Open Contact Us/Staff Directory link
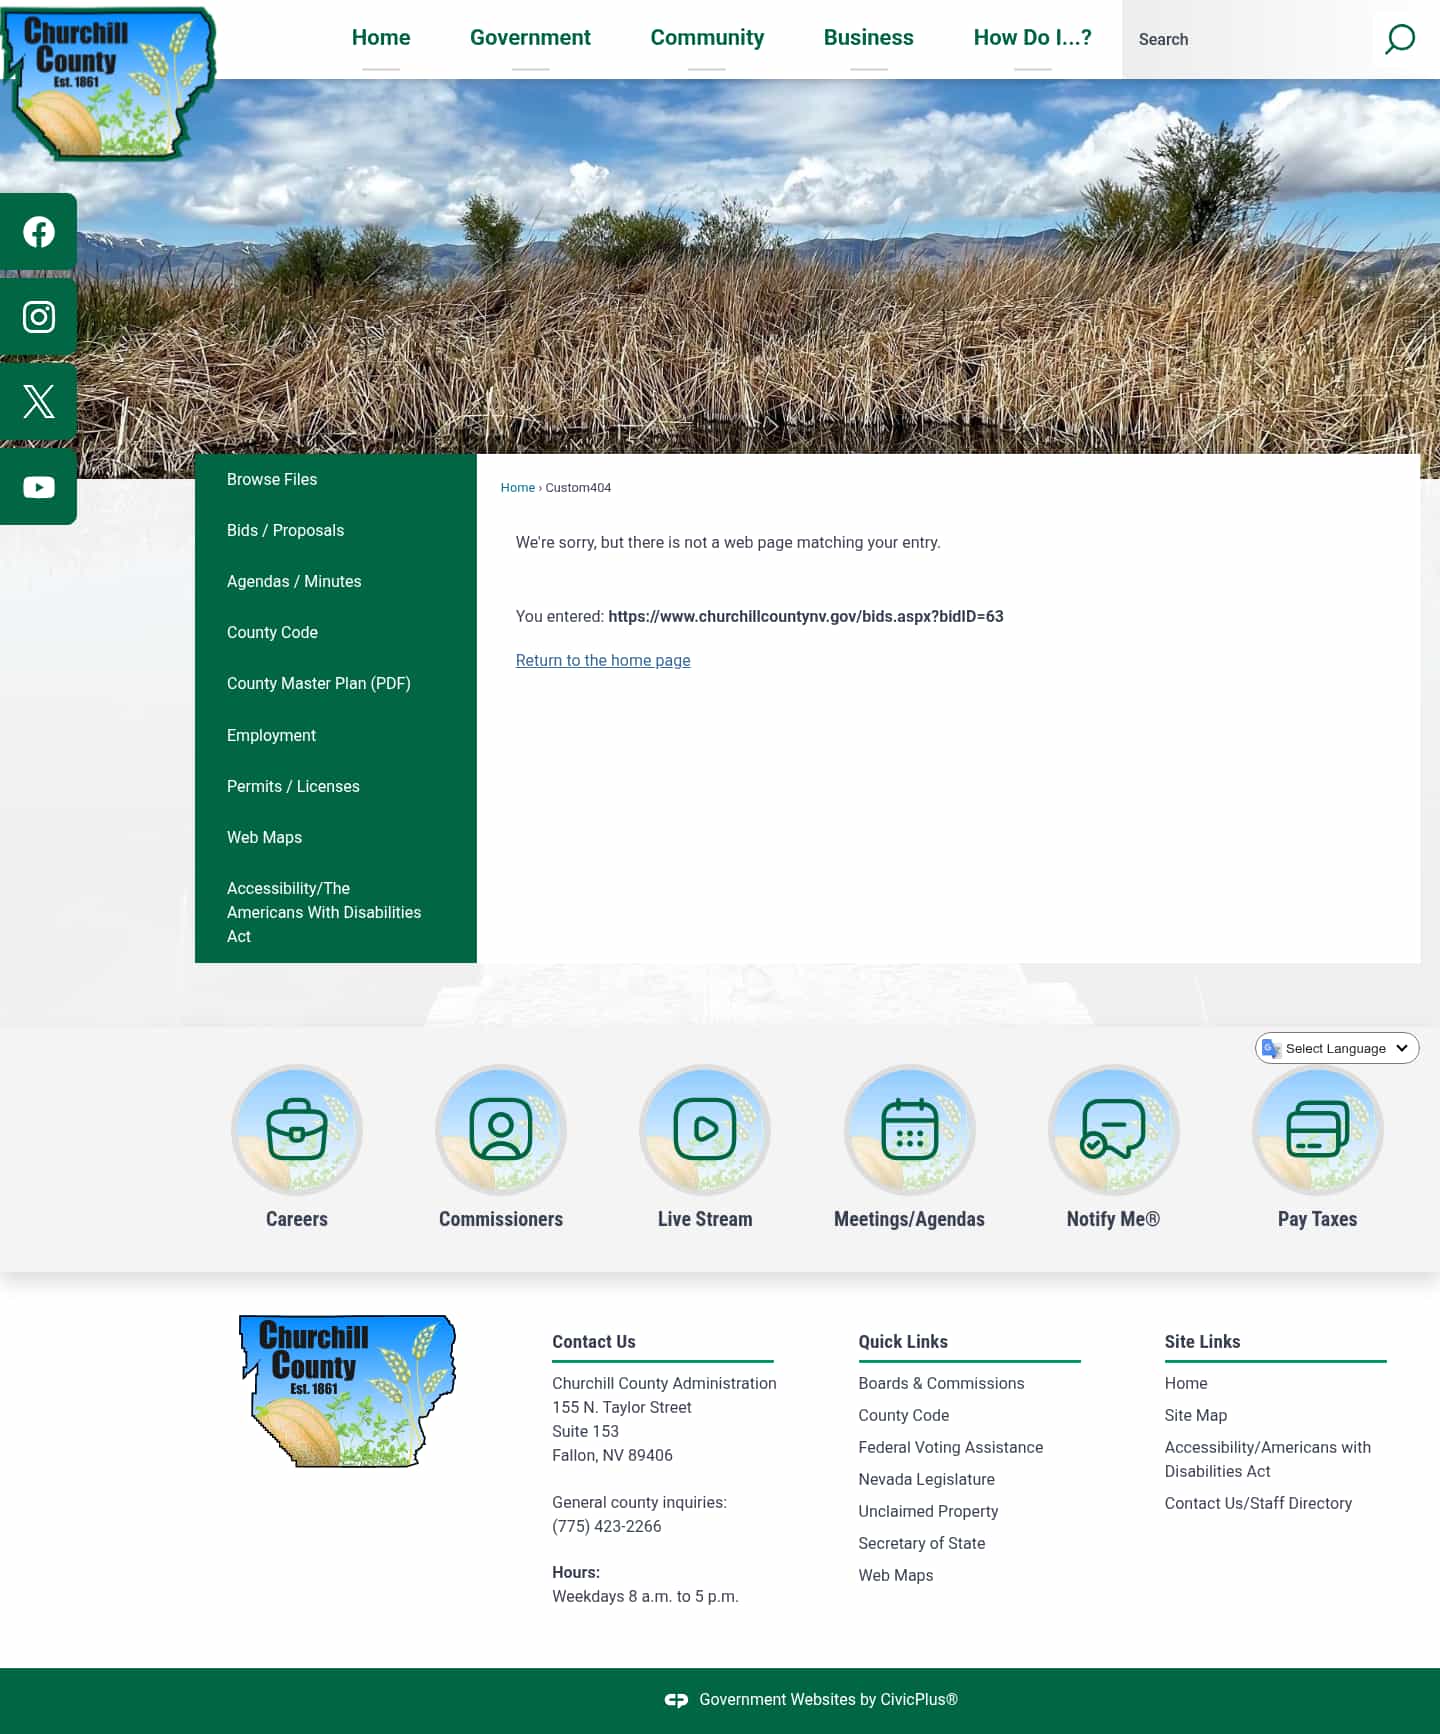1440x1734 pixels. click(1258, 1504)
